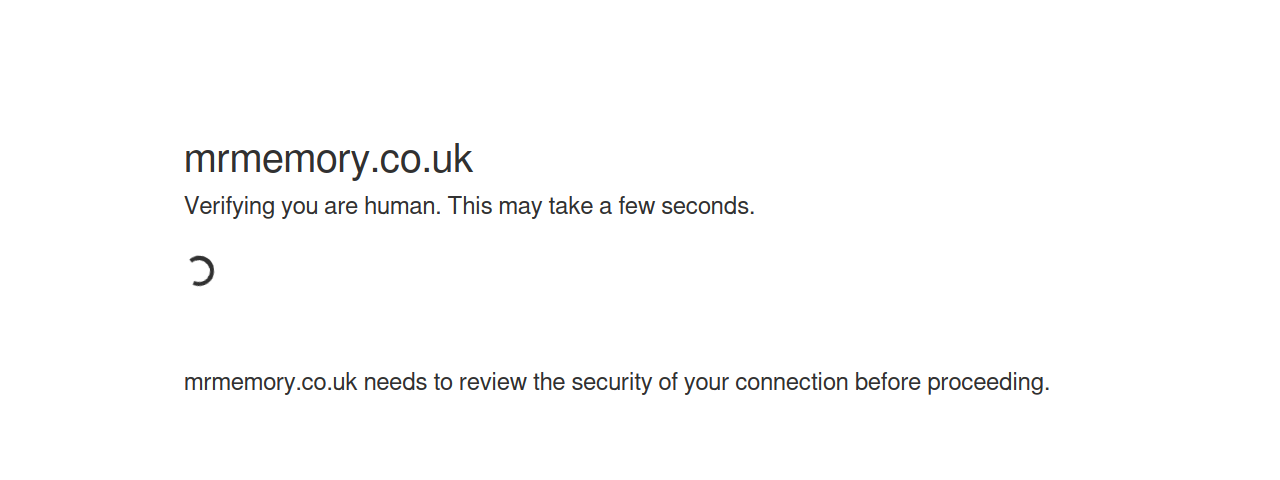Click the loading spinner icon

200,271
